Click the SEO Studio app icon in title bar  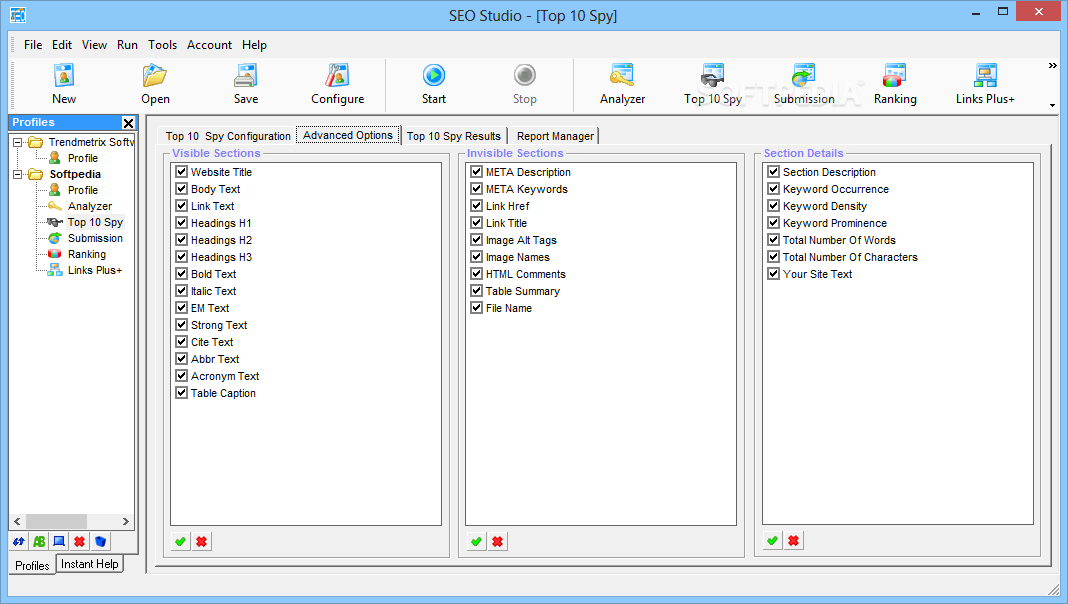[x=18, y=14]
